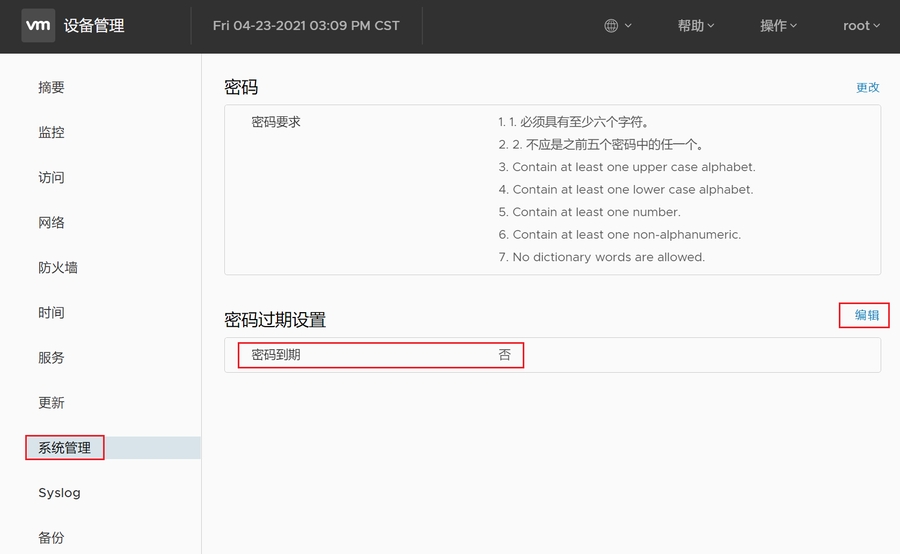
Task: Go to 摘要 in the sidebar
Action: click(52, 88)
